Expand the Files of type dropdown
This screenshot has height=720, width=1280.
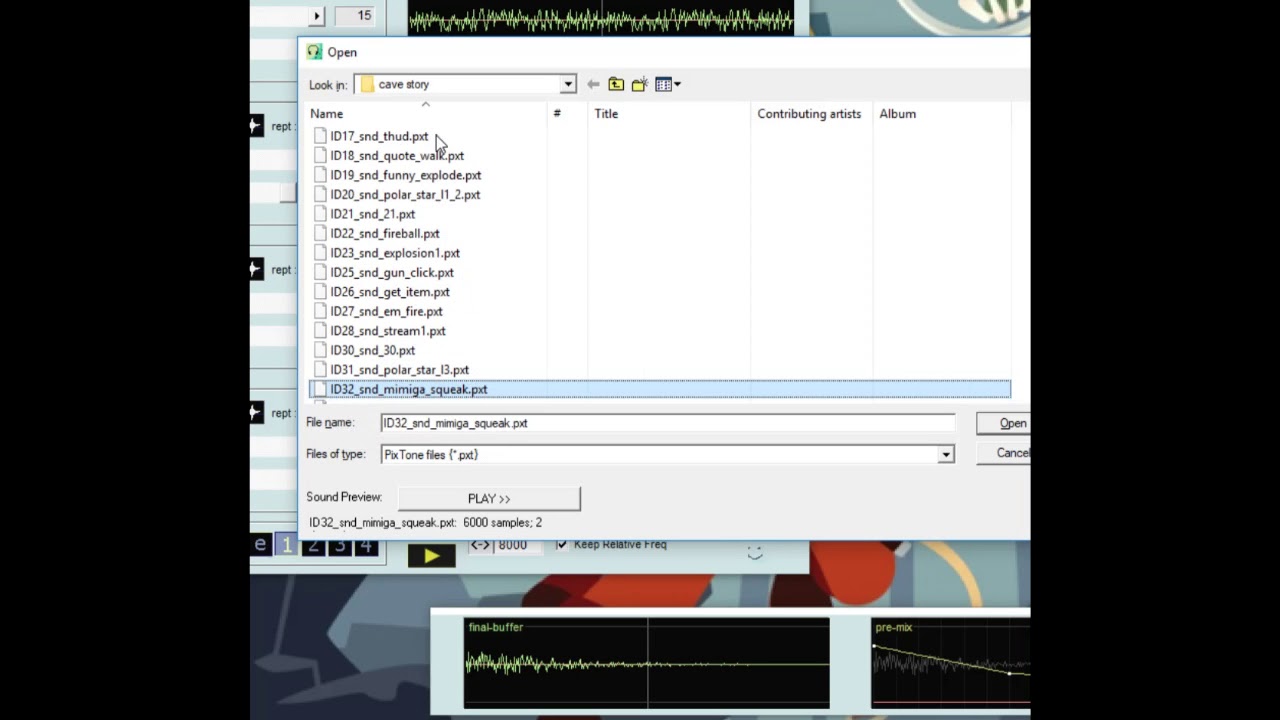click(x=945, y=455)
